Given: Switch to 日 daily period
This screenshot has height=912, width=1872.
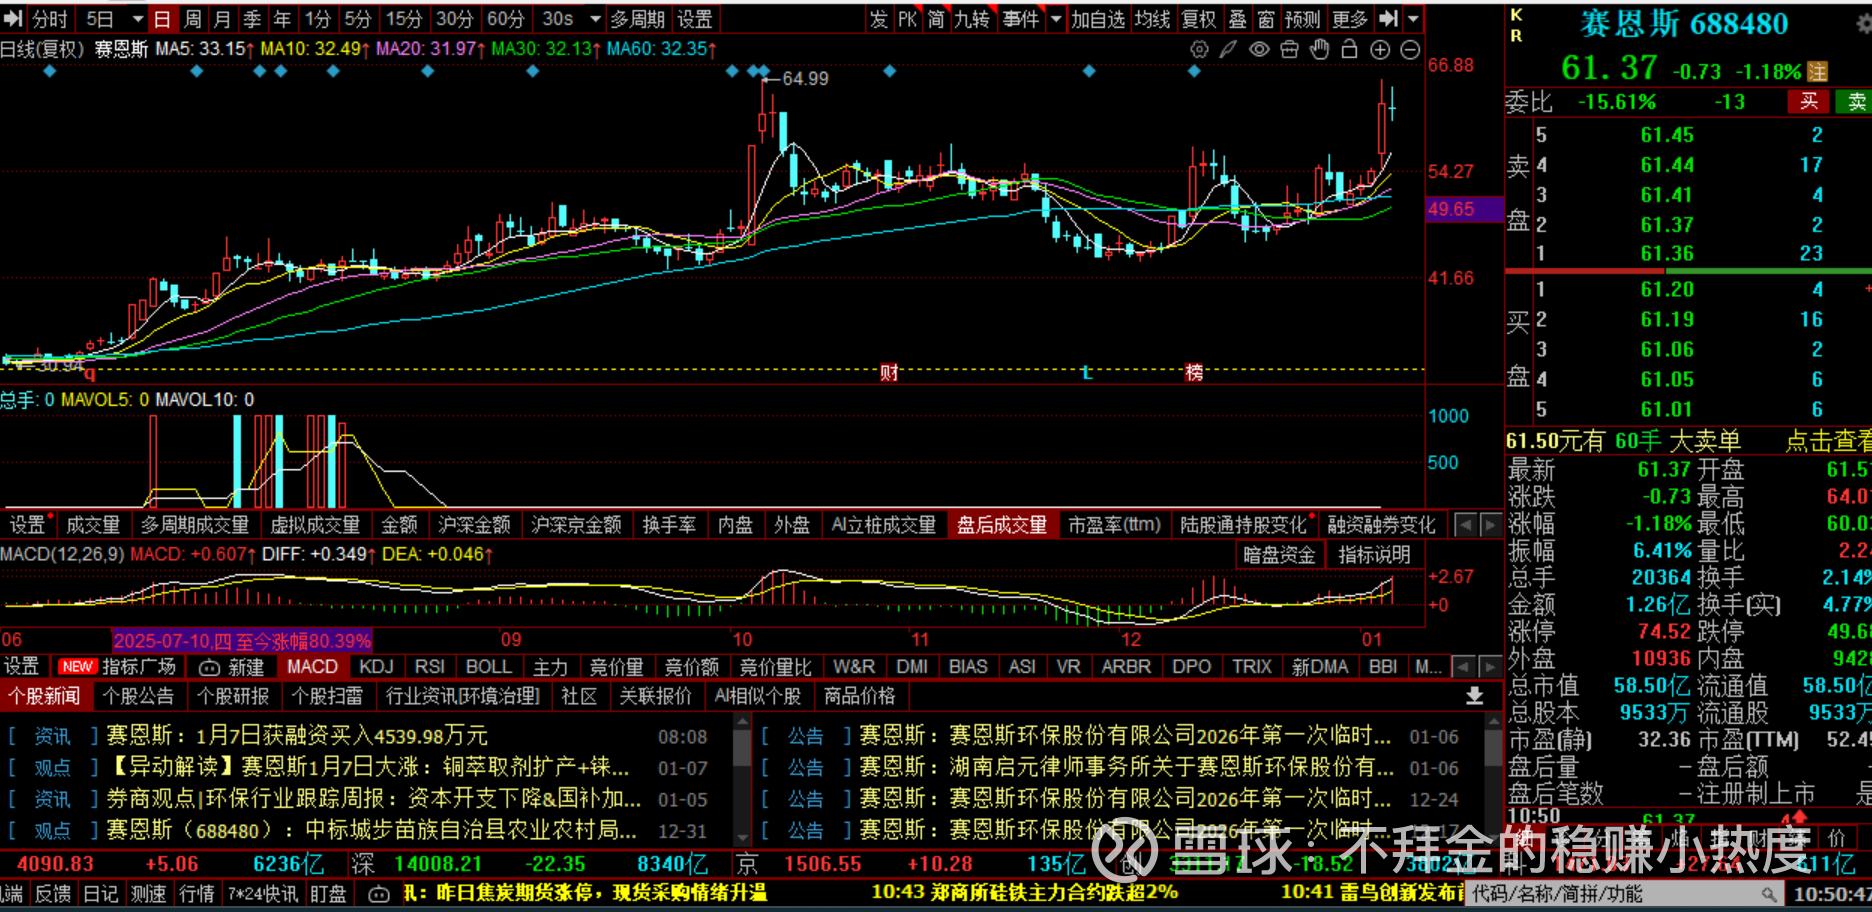Looking at the screenshot, I should (x=162, y=19).
